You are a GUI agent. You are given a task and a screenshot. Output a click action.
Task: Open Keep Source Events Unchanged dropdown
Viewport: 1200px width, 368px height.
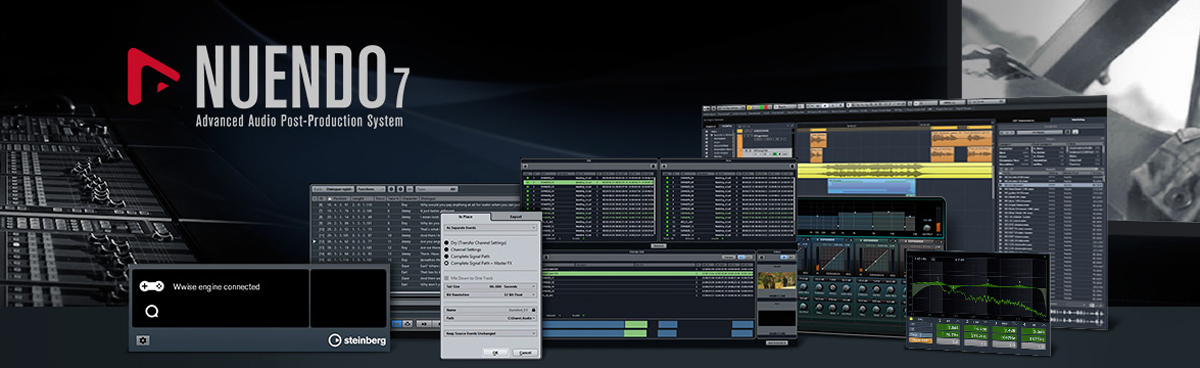point(491,333)
